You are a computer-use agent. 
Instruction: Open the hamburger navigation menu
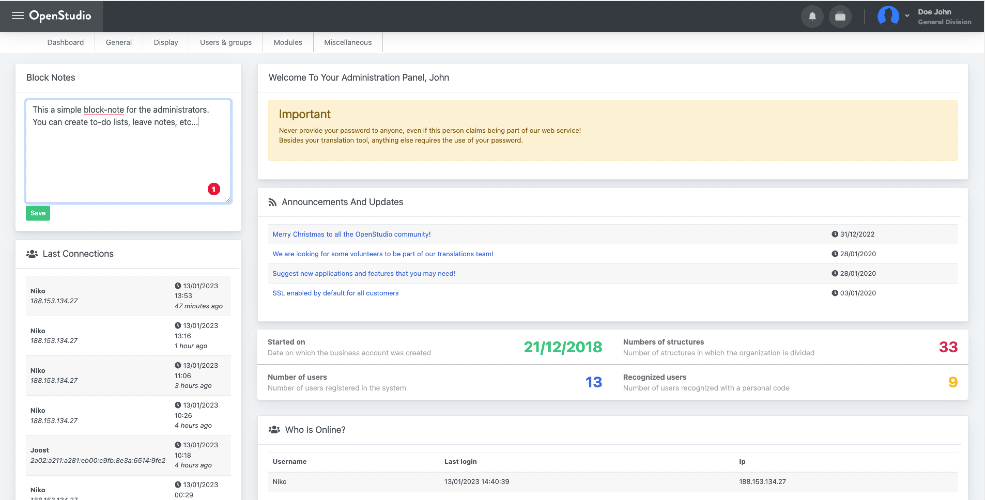click(x=18, y=16)
